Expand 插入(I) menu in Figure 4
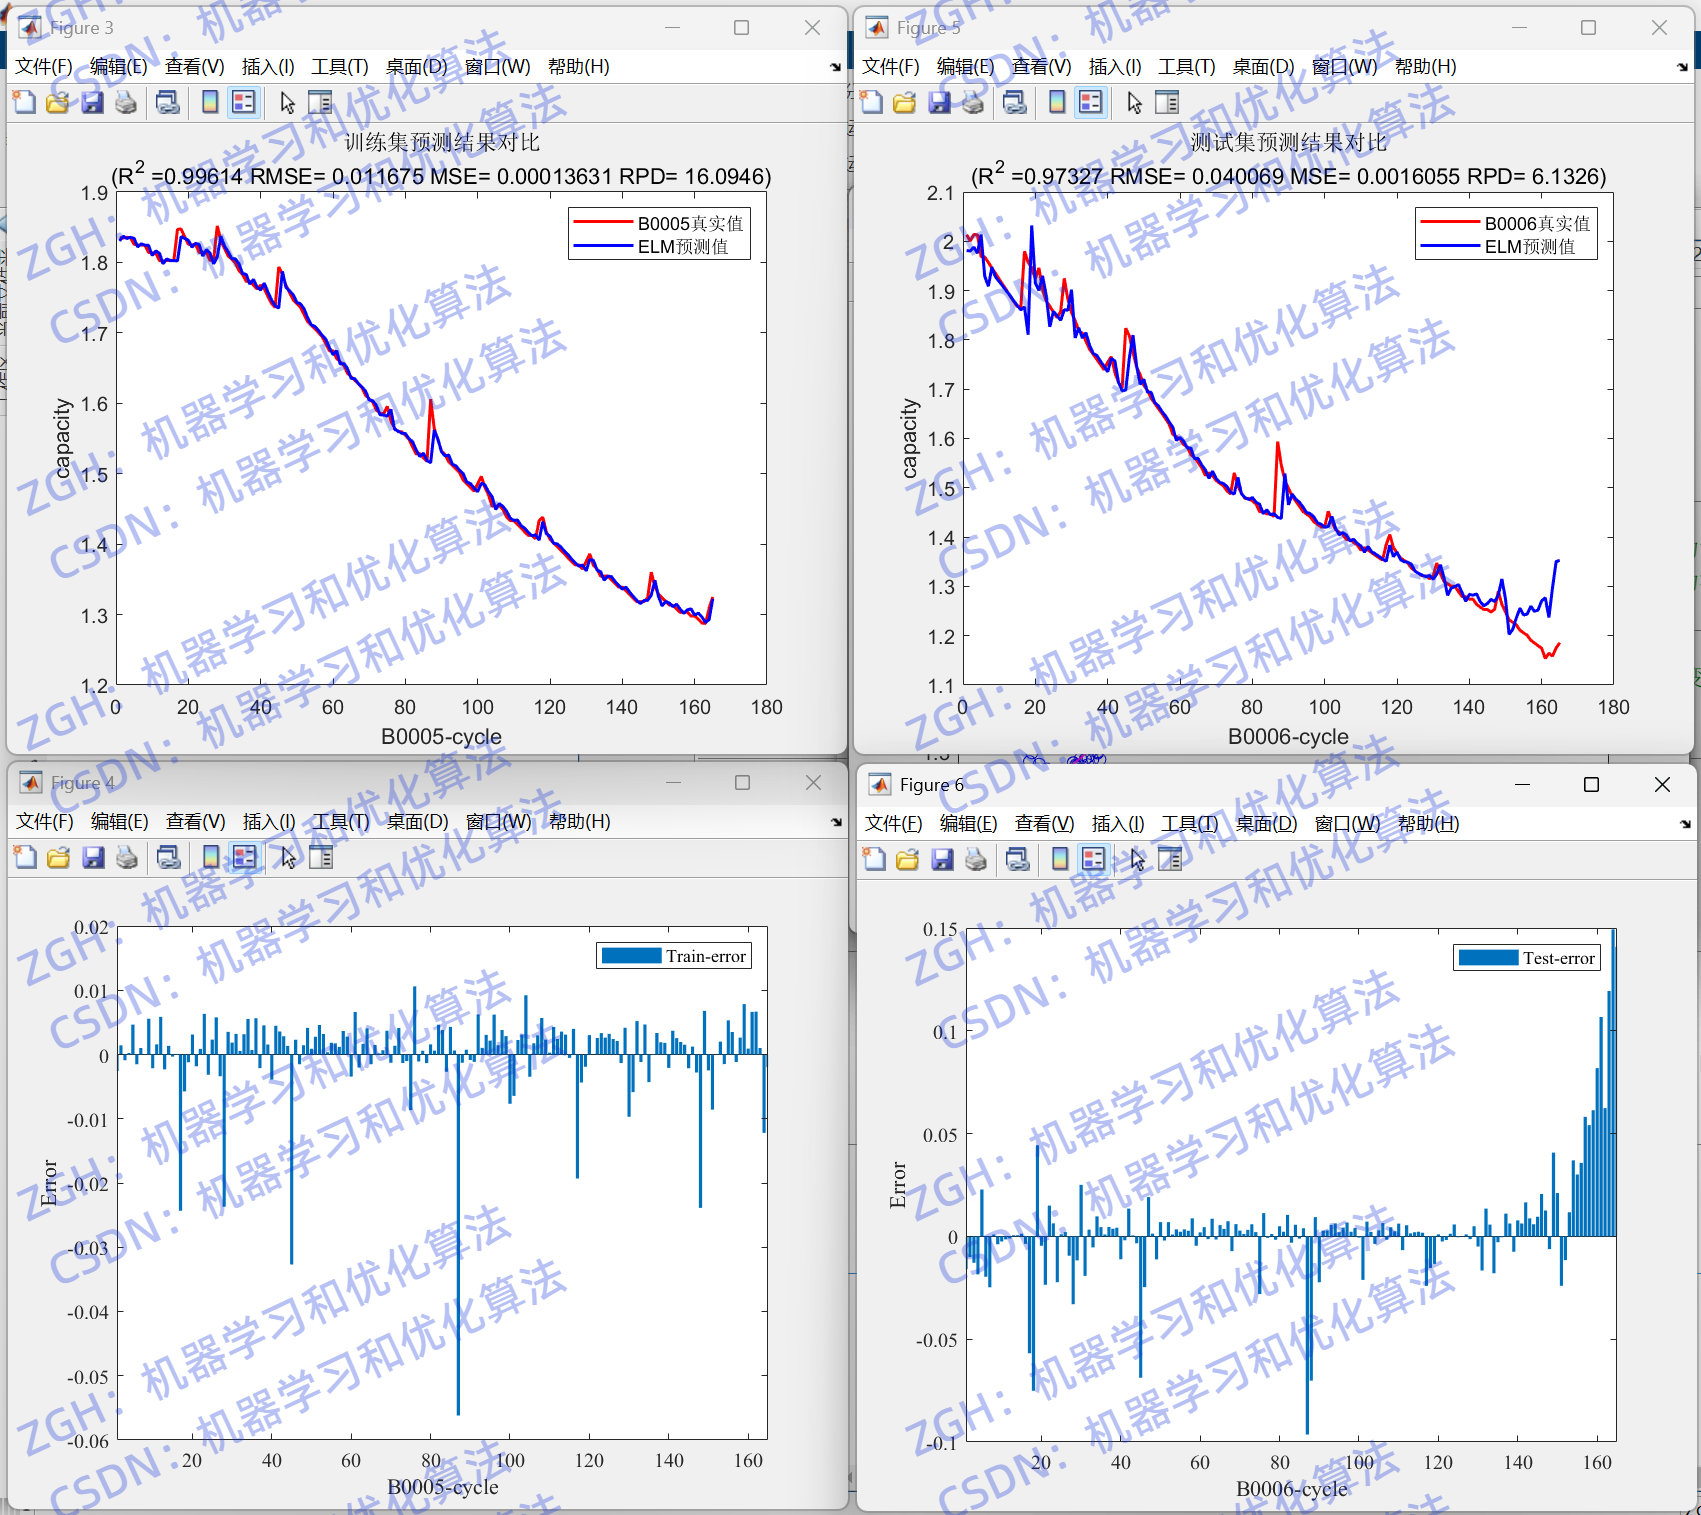 tap(269, 821)
